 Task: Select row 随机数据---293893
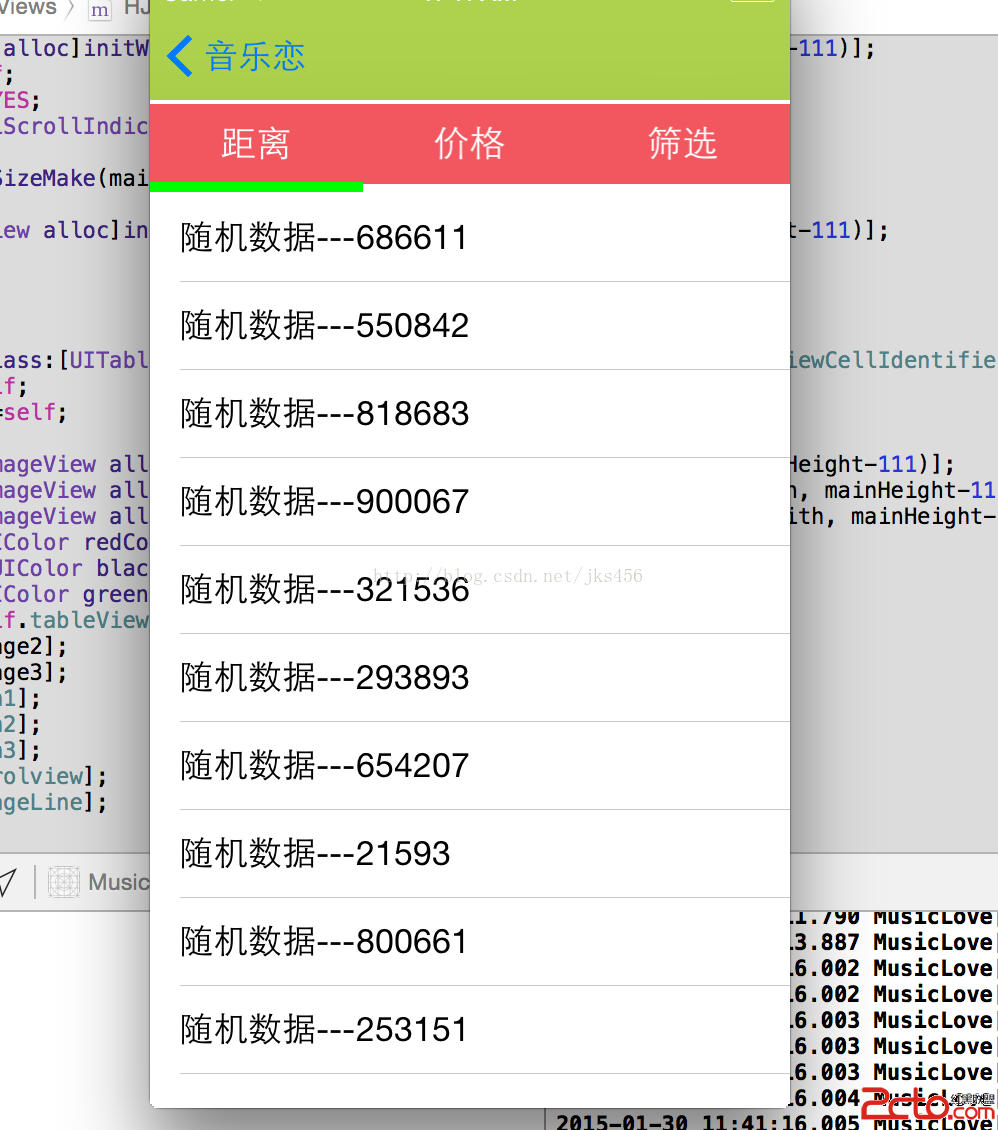[x=470, y=677]
